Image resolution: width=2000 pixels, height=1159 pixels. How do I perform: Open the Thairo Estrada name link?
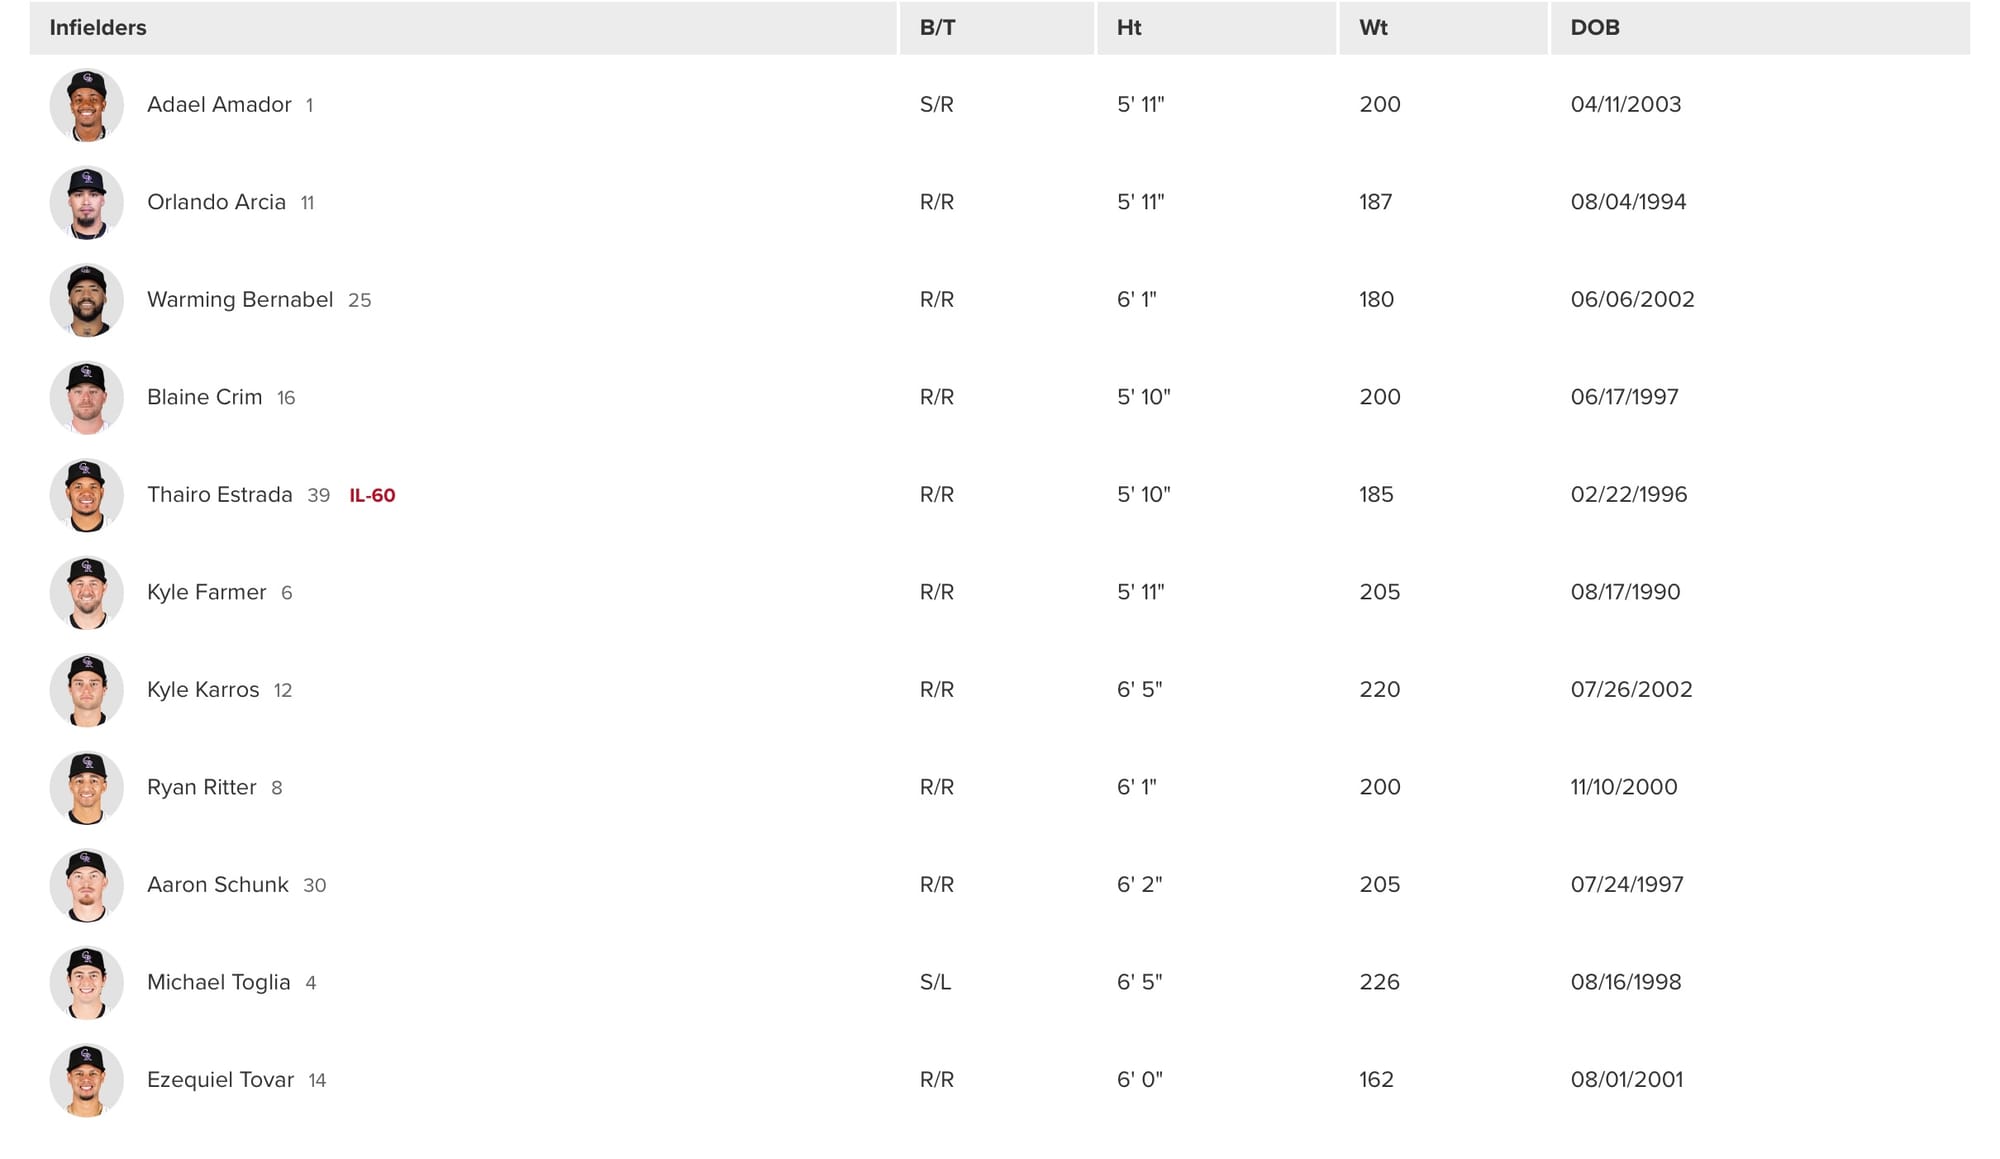(219, 495)
